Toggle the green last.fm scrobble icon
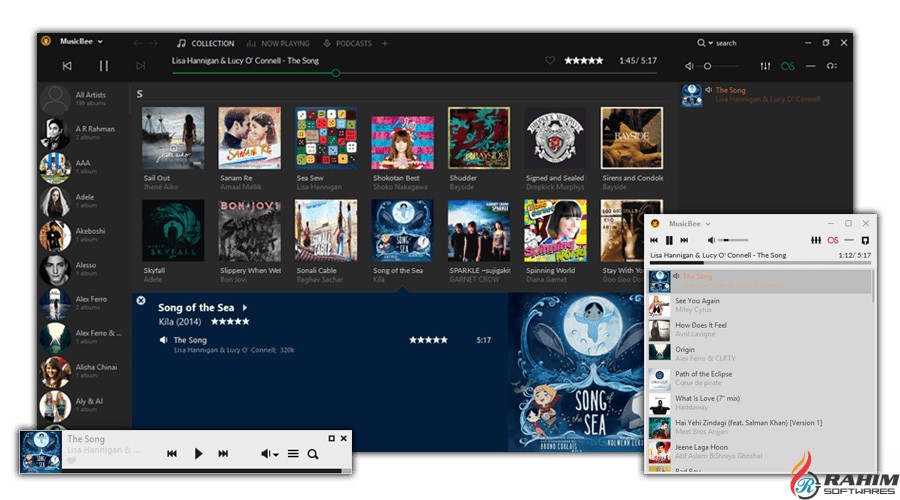Screen dimensions: 900x500 click(x=788, y=66)
